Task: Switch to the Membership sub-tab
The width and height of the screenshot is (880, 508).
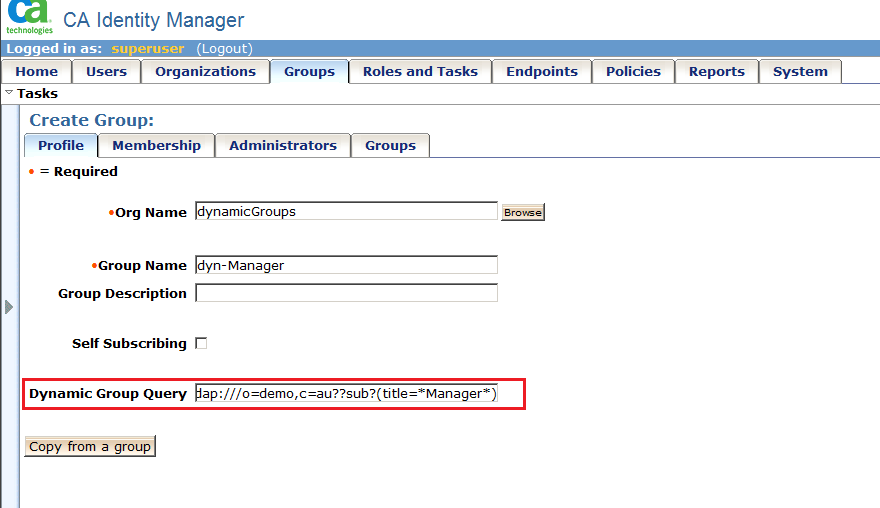Action: (156, 145)
